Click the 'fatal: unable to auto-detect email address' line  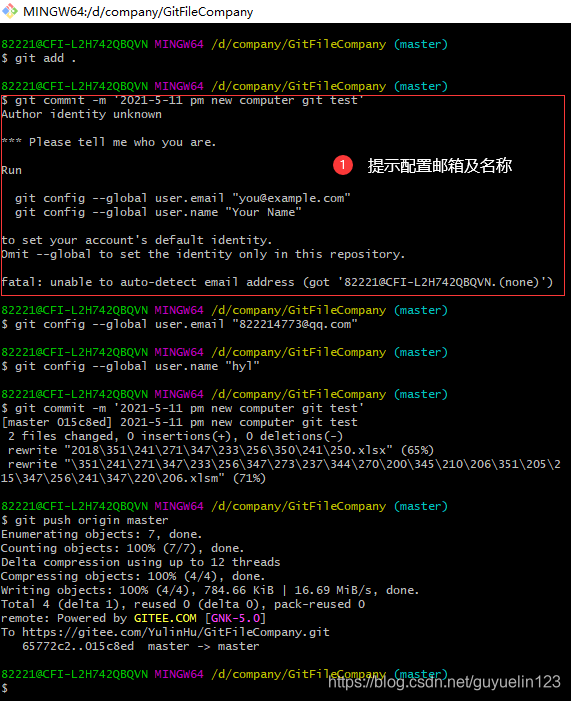[277, 282]
